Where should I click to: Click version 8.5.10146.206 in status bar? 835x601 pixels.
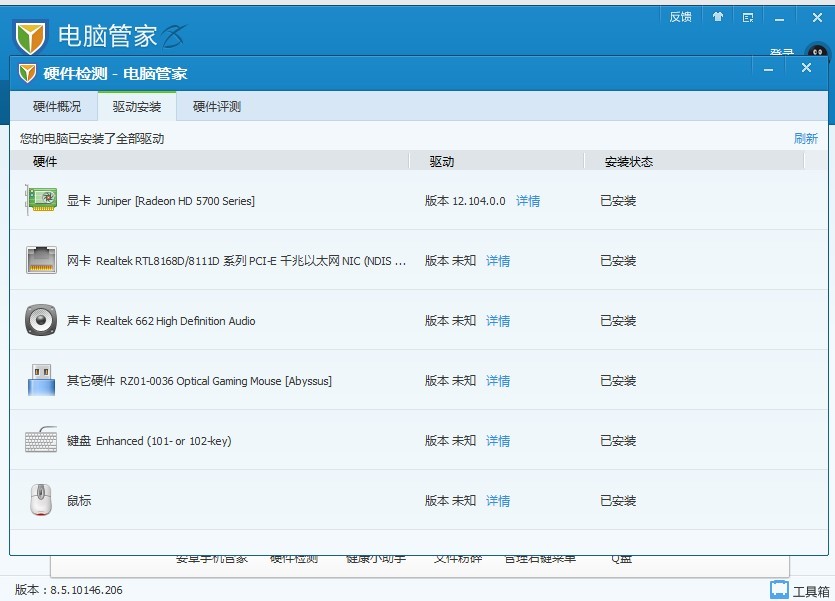coord(69,590)
